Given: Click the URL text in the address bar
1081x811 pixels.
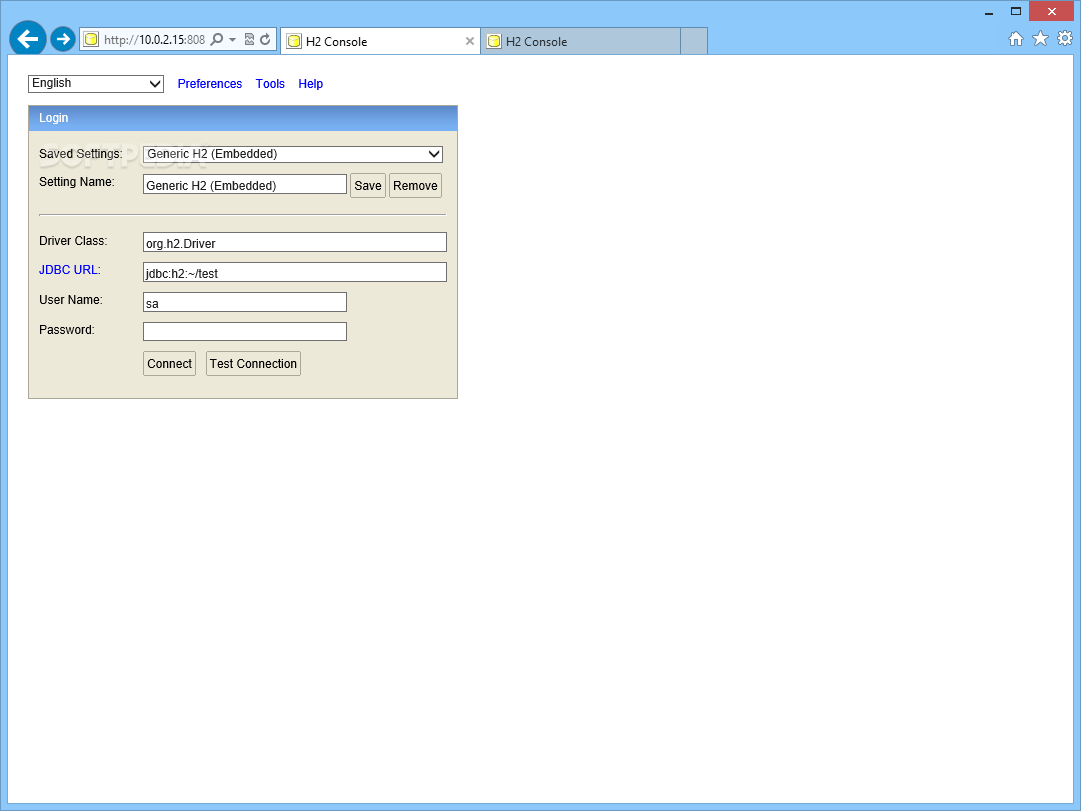Looking at the screenshot, I should tap(154, 40).
